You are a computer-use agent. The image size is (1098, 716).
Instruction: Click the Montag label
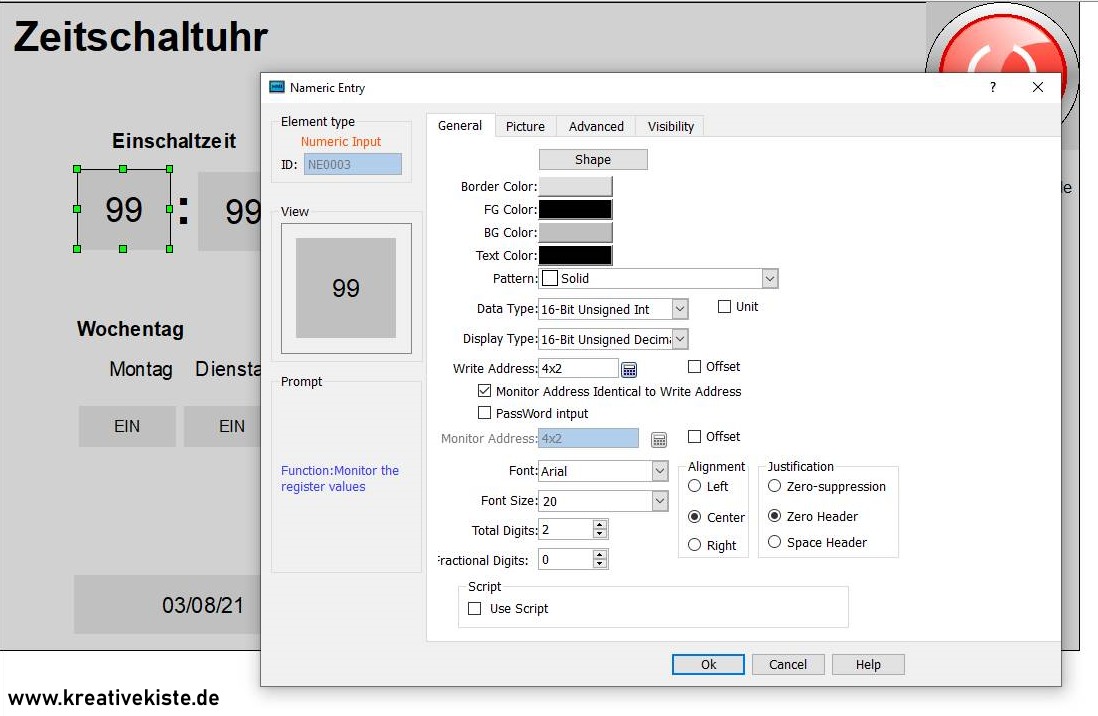[141, 369]
